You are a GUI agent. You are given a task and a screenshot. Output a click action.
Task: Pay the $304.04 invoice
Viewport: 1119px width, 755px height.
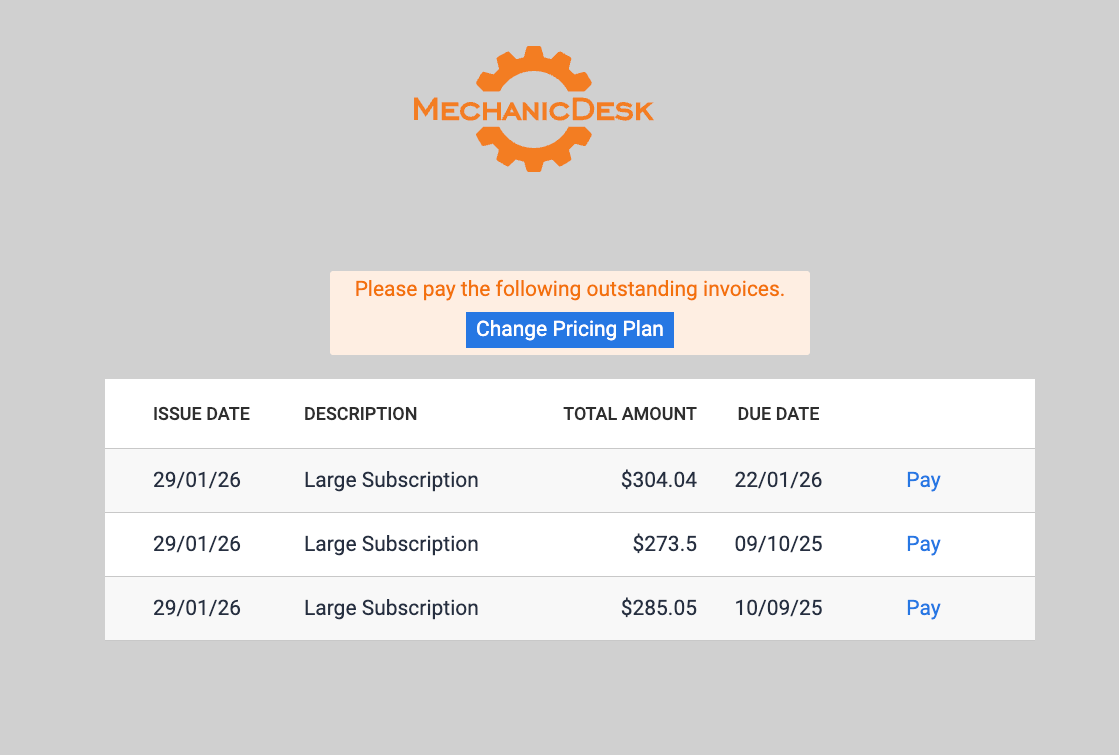click(922, 480)
